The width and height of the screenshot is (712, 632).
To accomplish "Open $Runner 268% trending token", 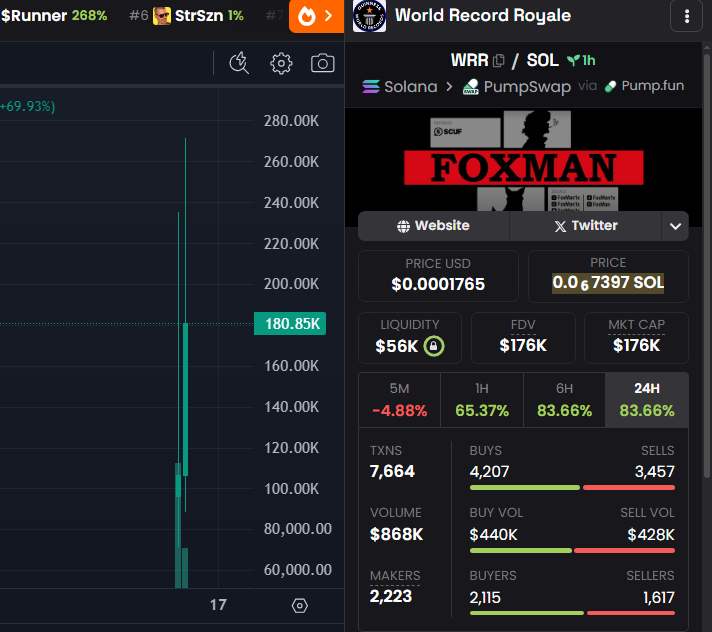I will [54, 16].
